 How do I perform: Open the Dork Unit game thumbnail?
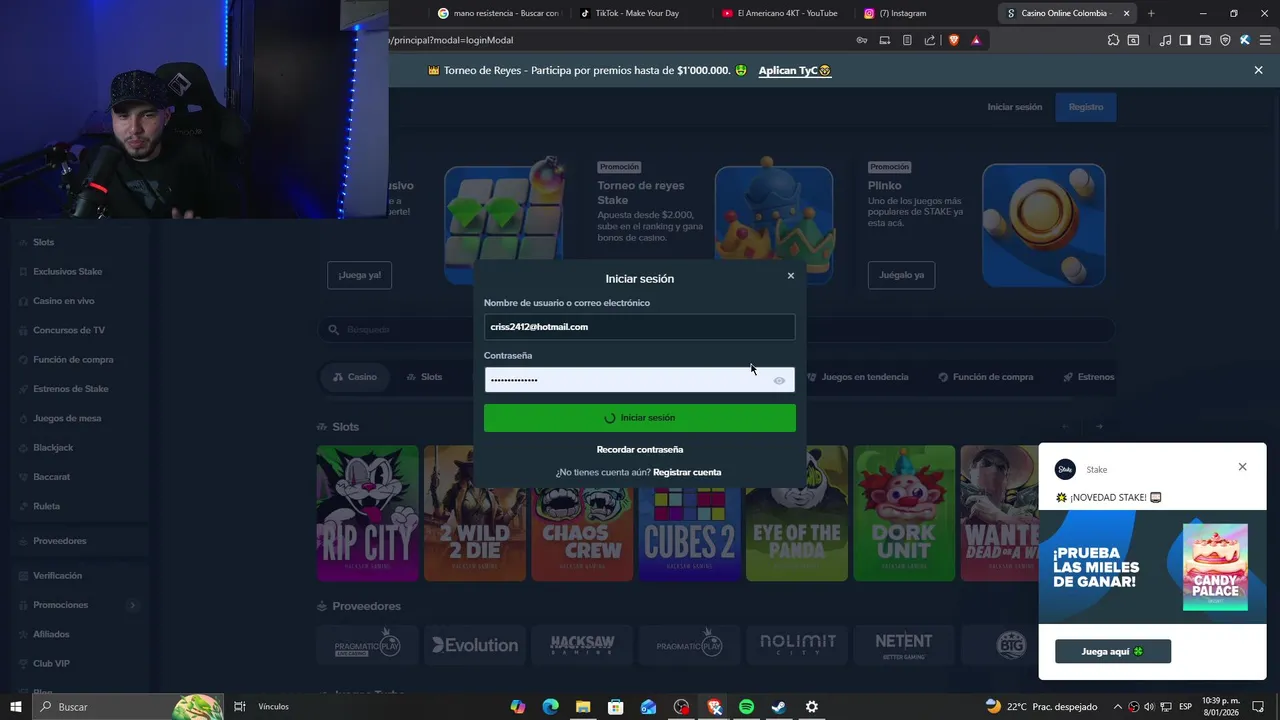[x=904, y=513]
